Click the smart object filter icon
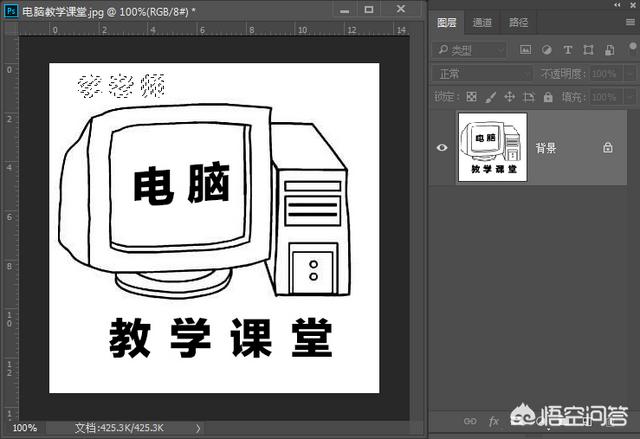The height and width of the screenshot is (439, 640). (x=607, y=50)
